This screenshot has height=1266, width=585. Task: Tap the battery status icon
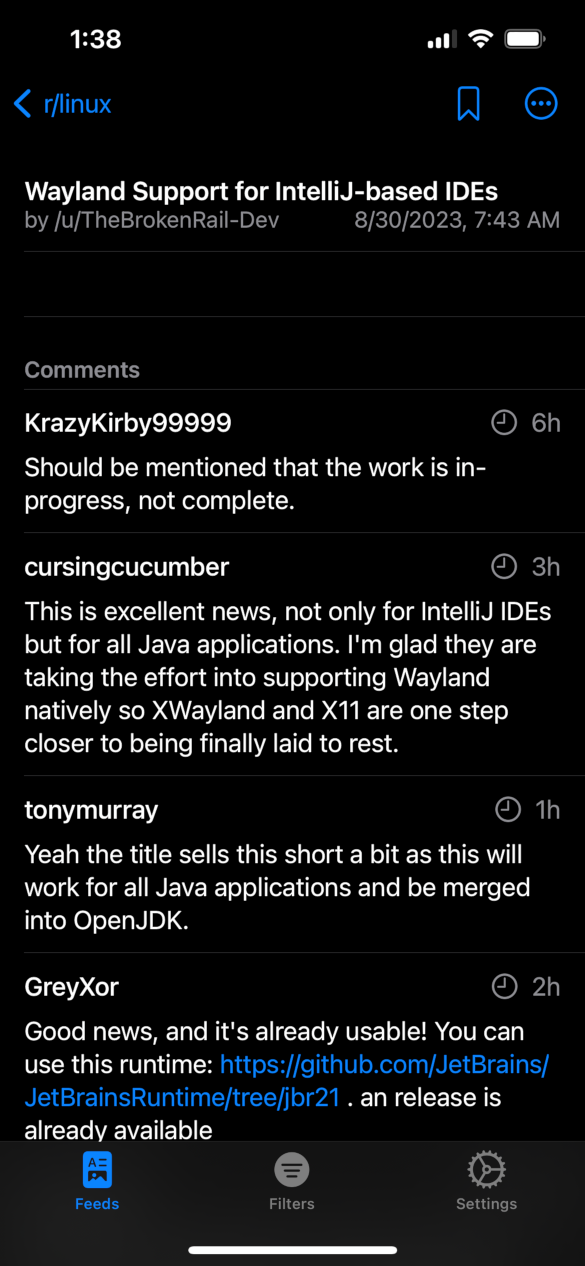pyautogui.click(x=524, y=40)
